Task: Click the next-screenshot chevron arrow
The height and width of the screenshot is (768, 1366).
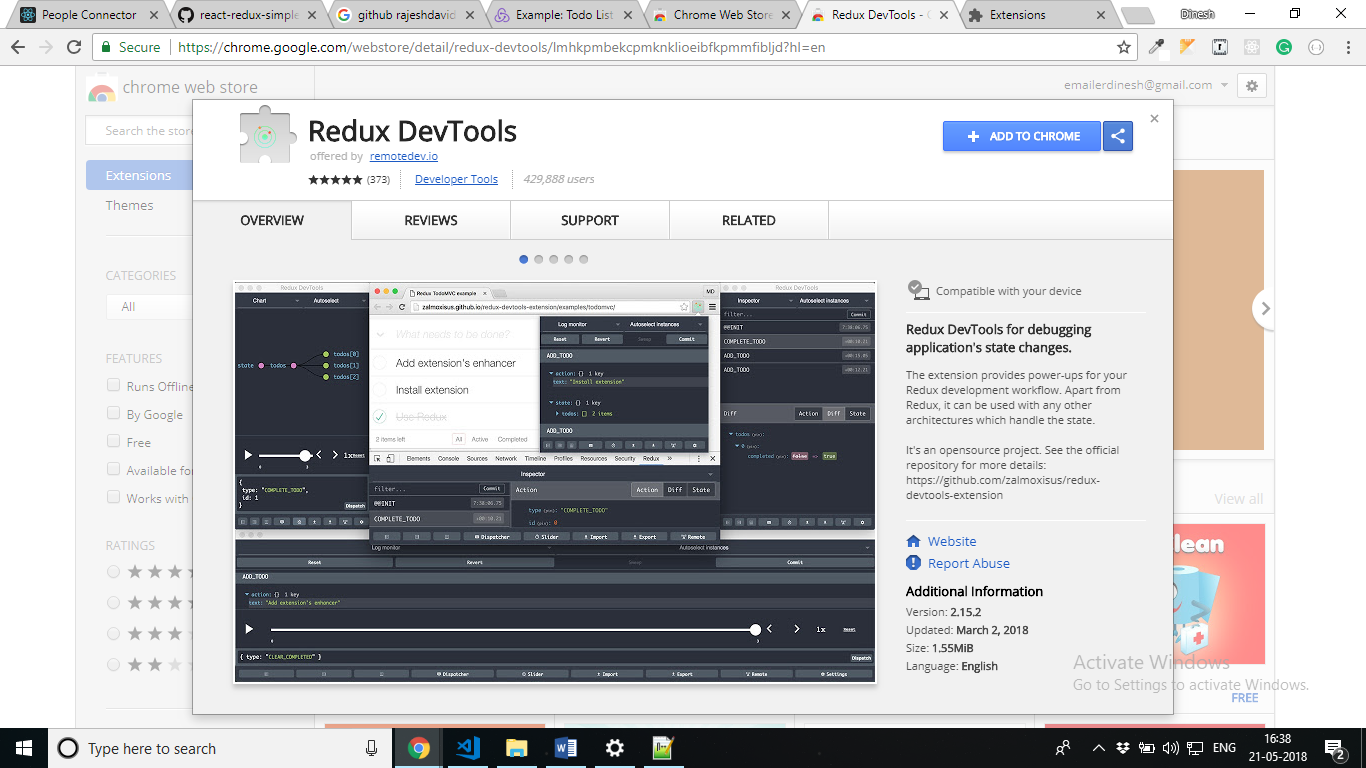Action: (x=1264, y=309)
